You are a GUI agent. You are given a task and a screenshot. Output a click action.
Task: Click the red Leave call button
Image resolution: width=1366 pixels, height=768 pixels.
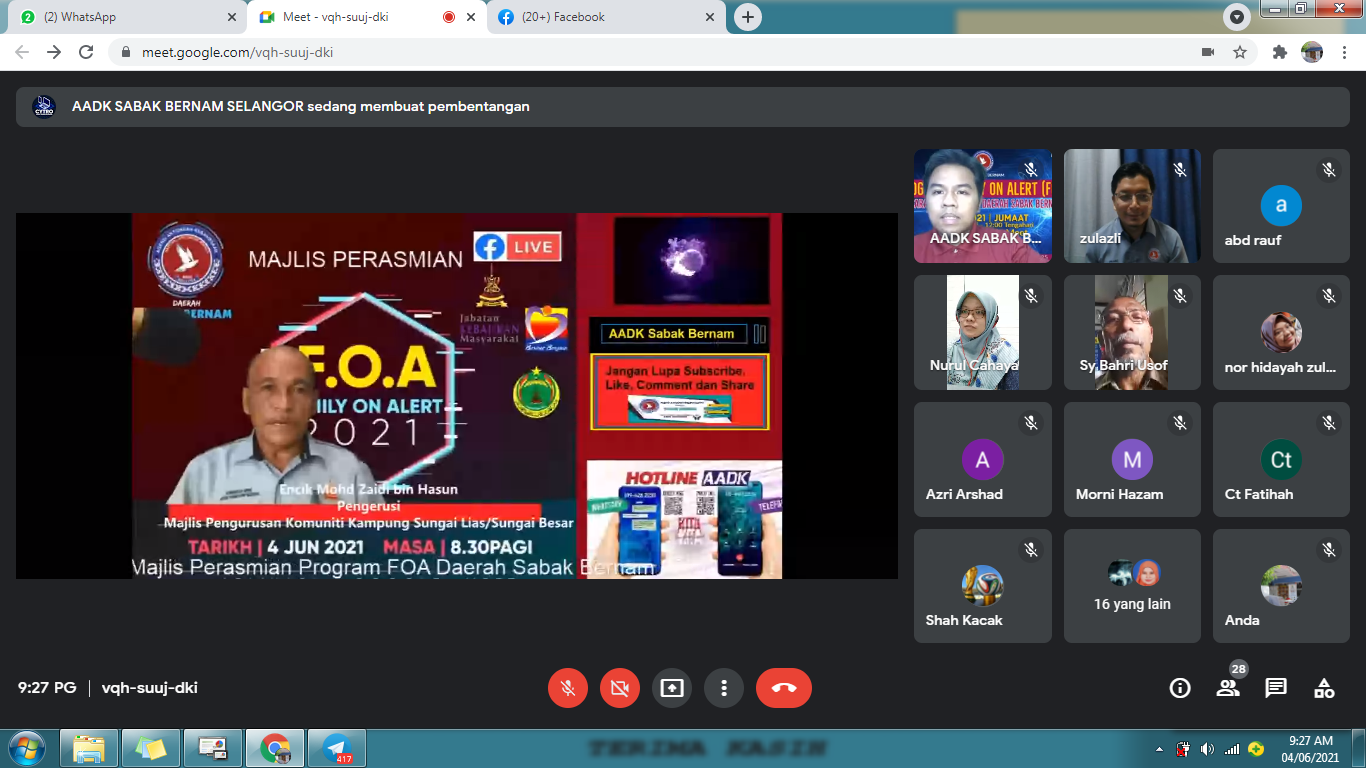pos(783,688)
